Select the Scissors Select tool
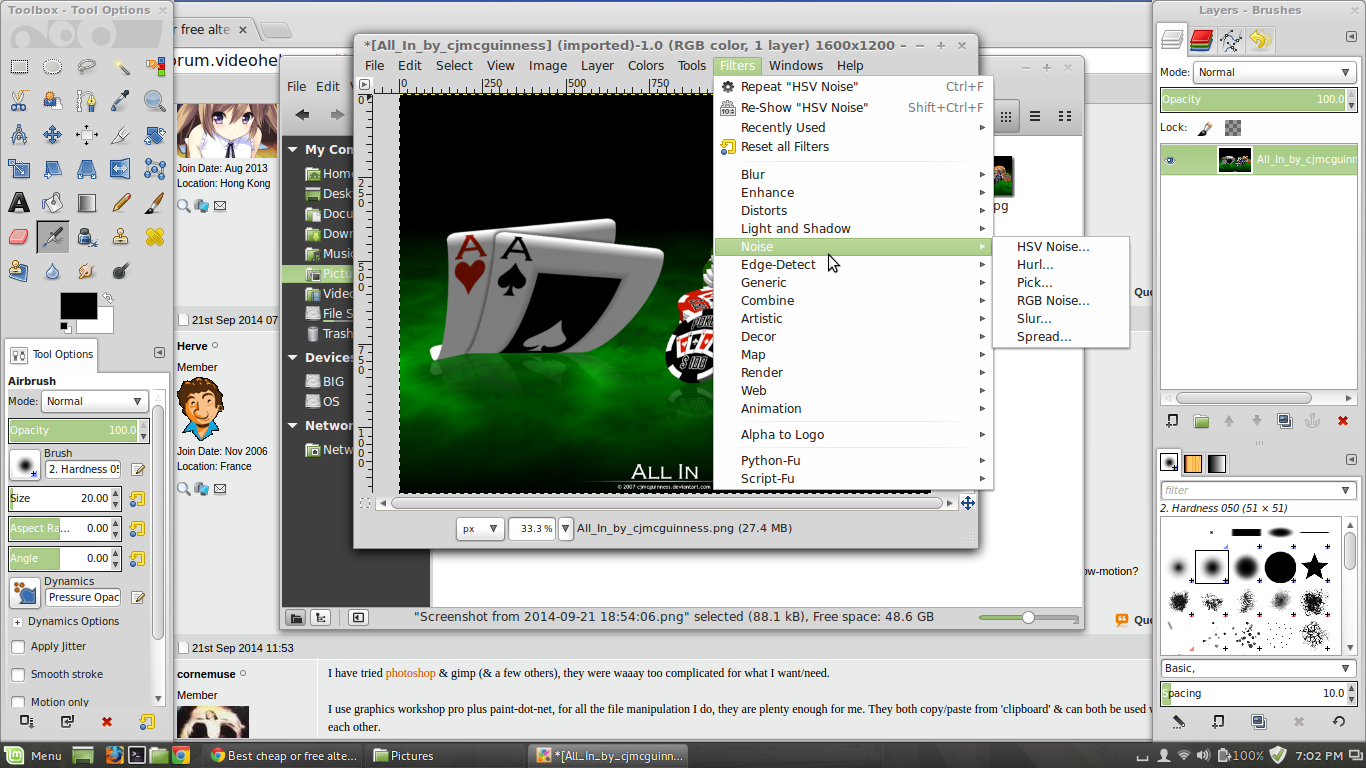Image resolution: width=1366 pixels, height=768 pixels. pyautogui.click(x=19, y=100)
